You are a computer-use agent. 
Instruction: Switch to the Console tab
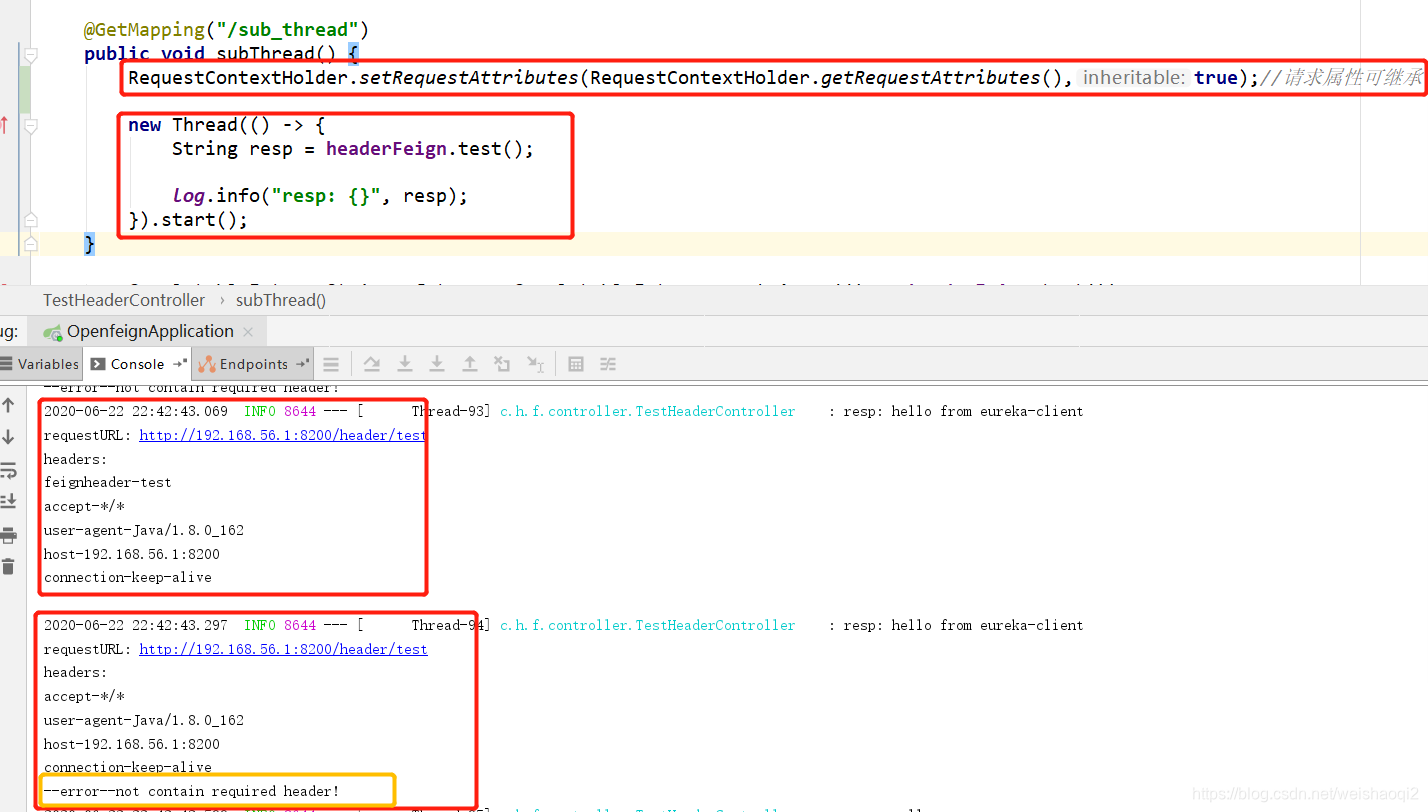point(137,364)
